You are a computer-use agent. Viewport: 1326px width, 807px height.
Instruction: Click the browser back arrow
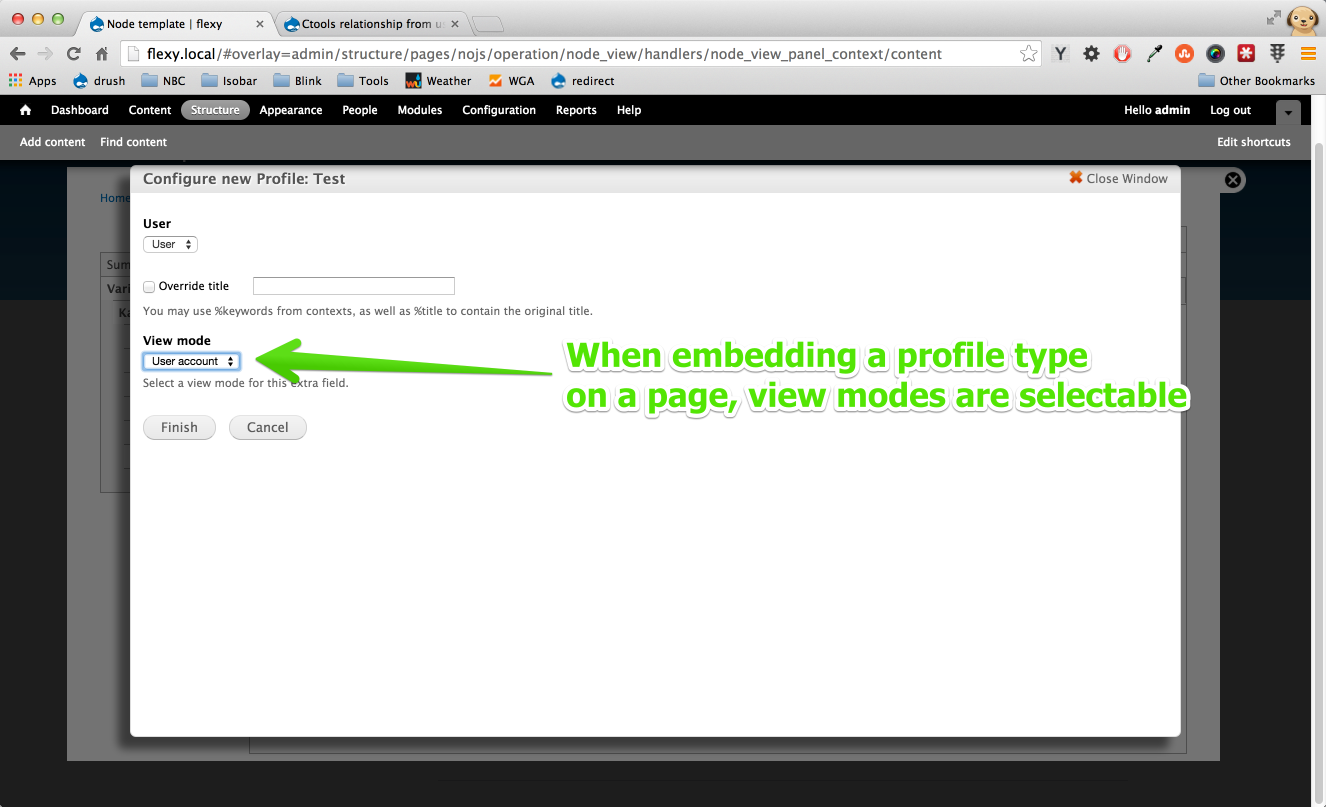(x=17, y=54)
